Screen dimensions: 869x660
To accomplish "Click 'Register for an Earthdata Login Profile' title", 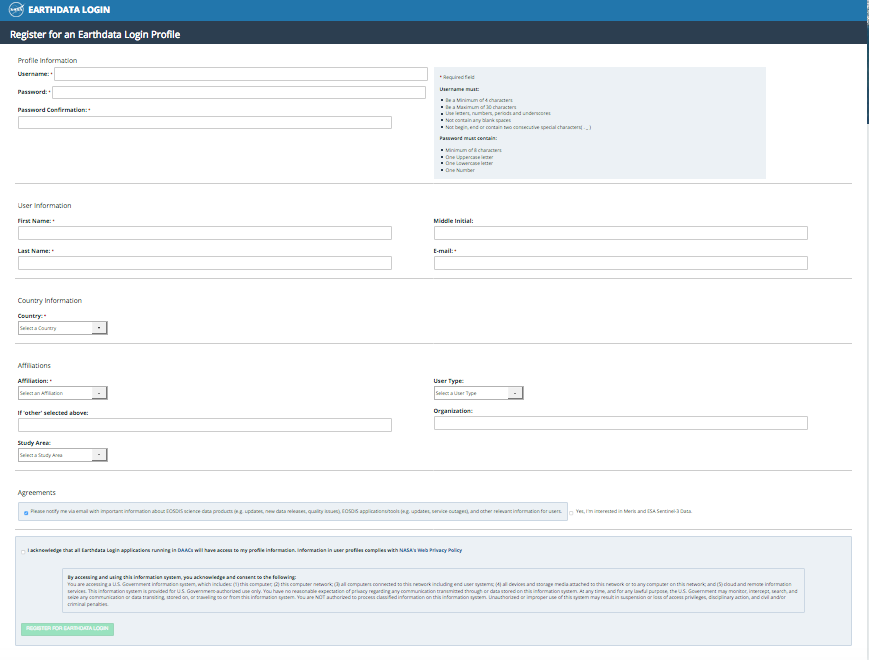I will 95,34.
